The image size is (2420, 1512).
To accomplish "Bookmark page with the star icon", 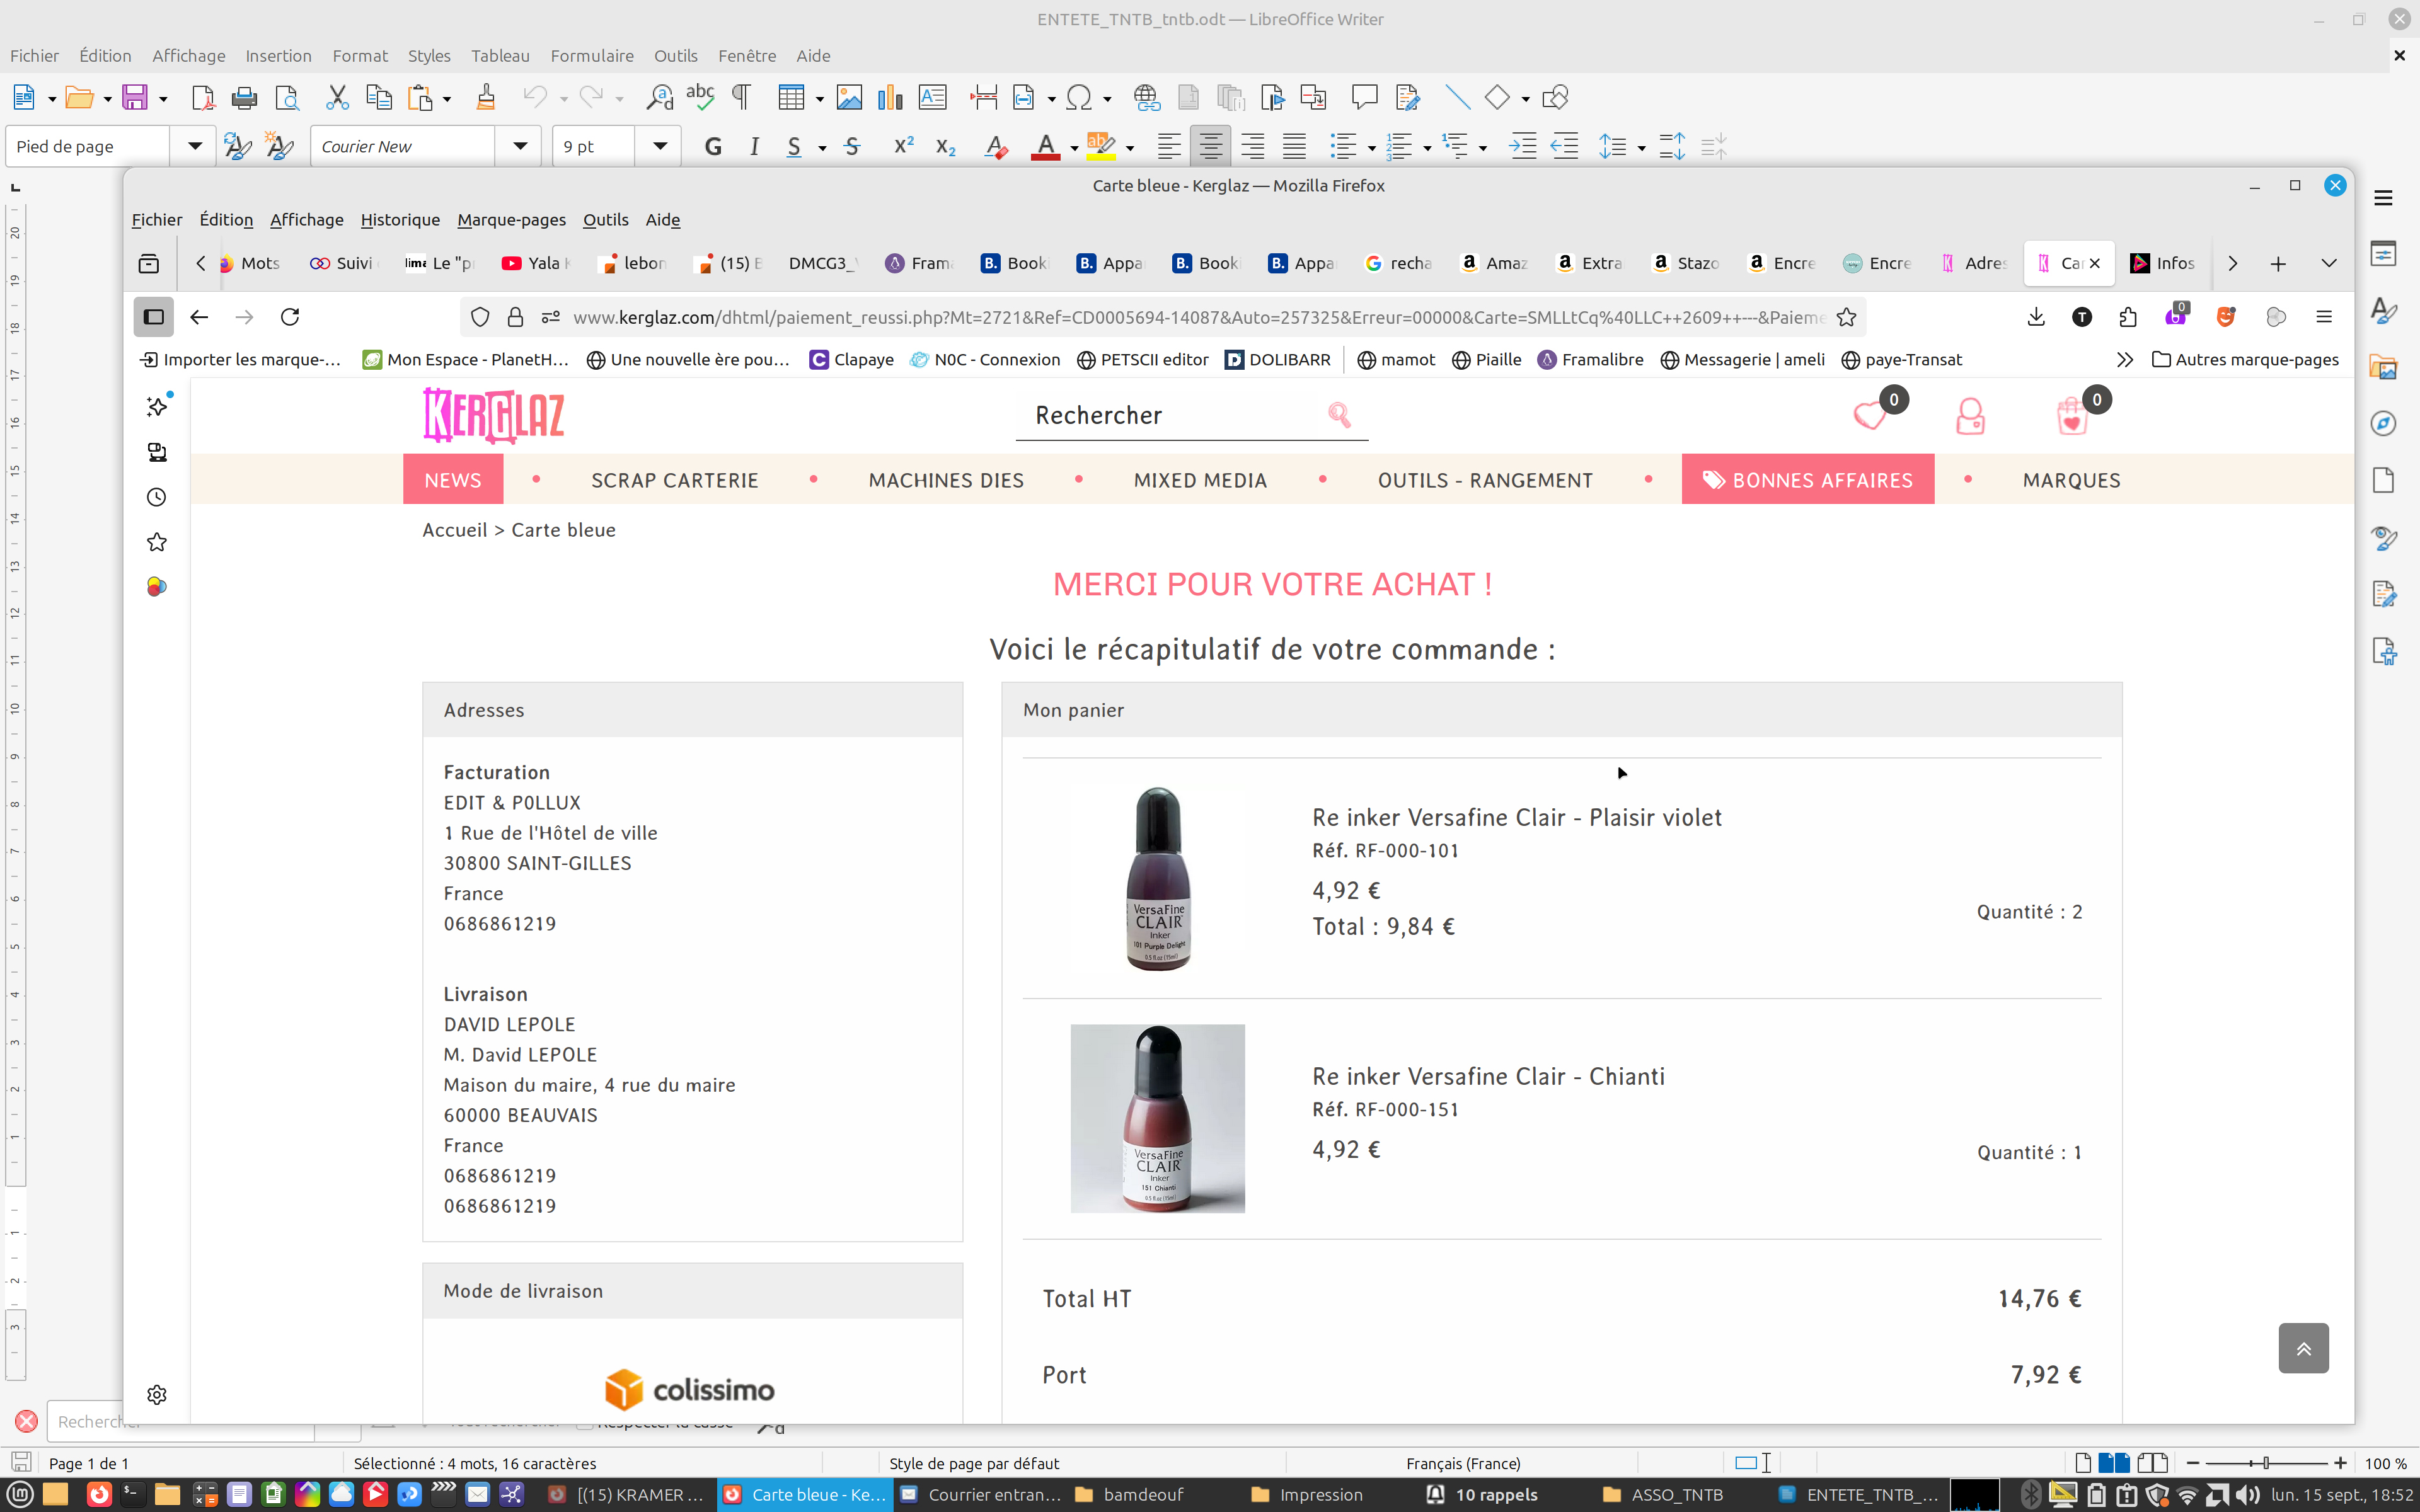I will click(x=1846, y=317).
